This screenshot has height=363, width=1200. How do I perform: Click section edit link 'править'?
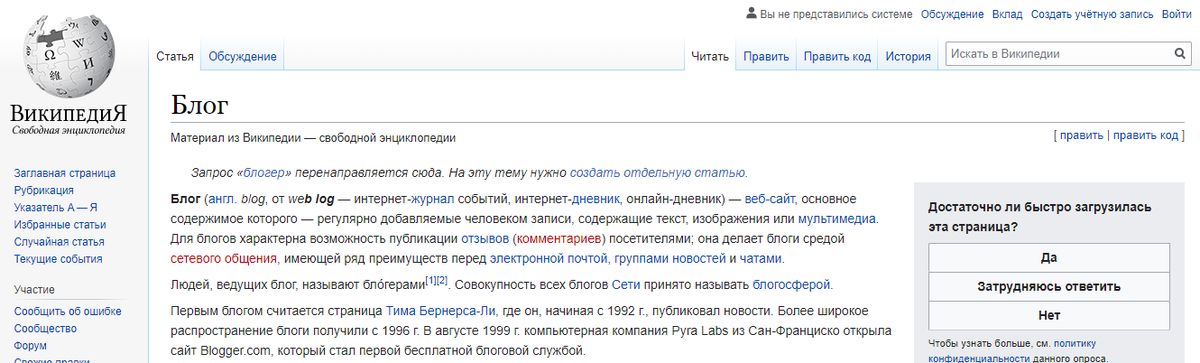1081,135
